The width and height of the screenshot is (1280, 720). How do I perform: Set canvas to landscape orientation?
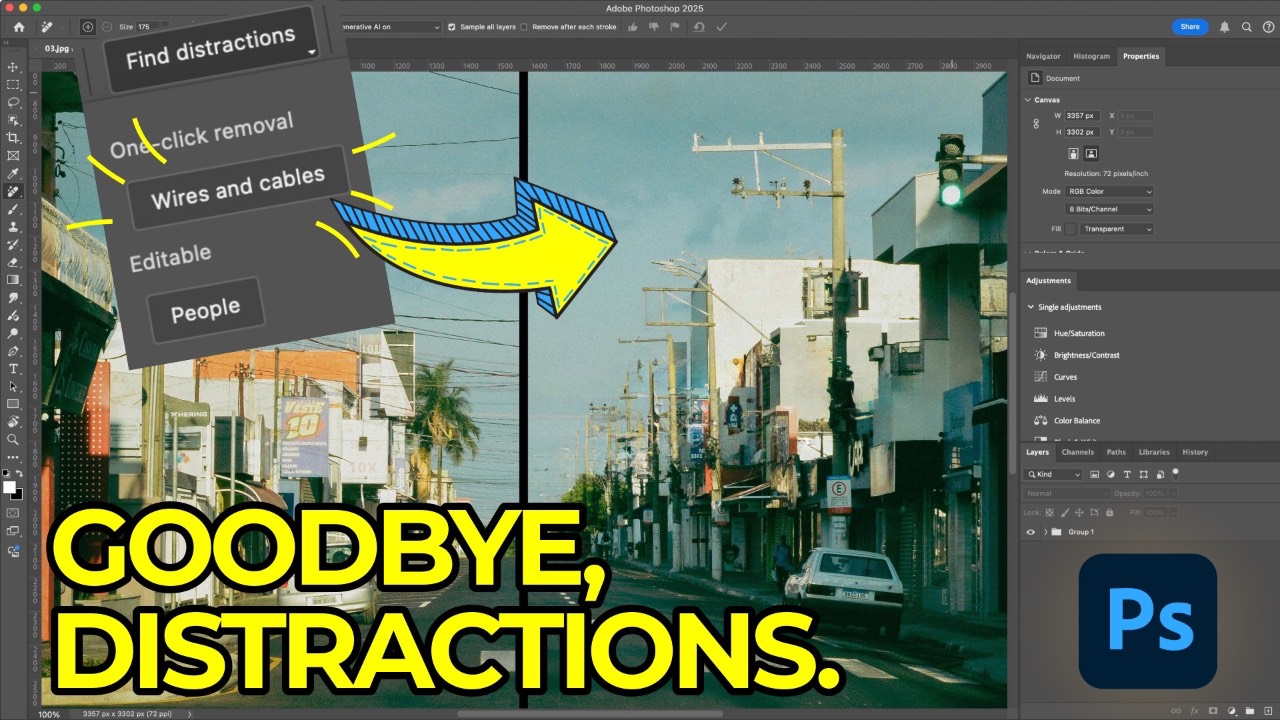[x=1091, y=154]
